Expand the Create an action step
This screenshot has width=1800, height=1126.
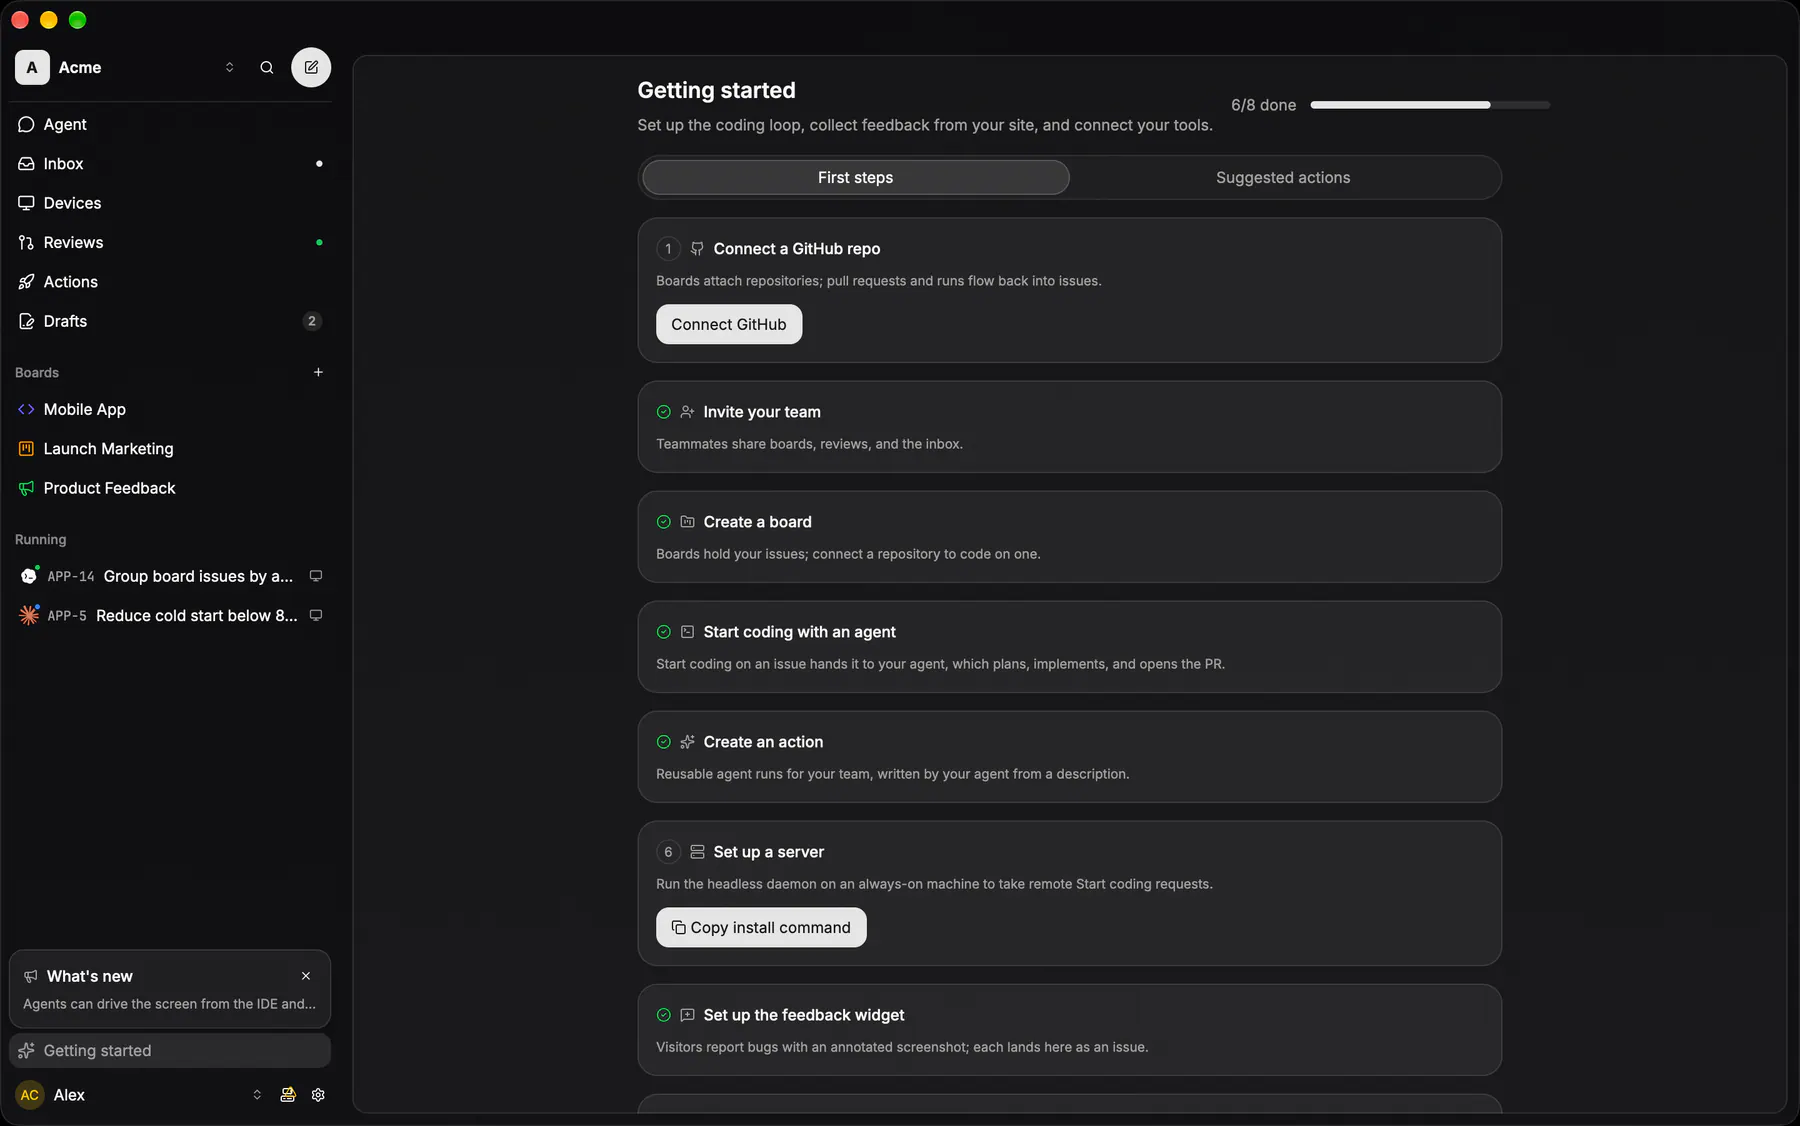[x=1069, y=757]
